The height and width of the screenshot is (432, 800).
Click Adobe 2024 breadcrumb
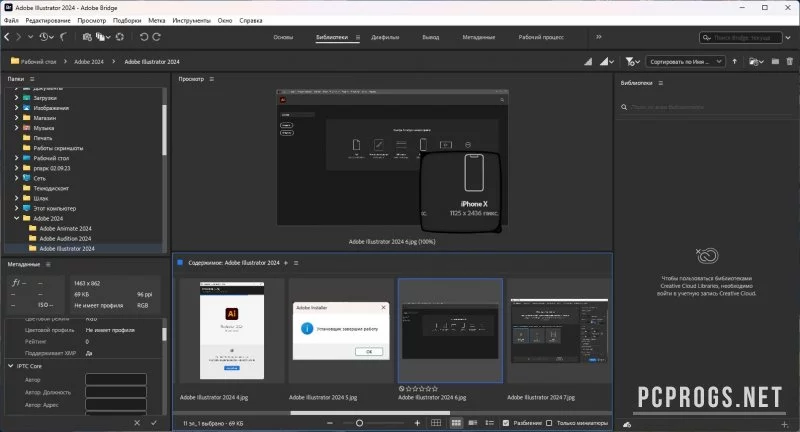[x=89, y=61]
